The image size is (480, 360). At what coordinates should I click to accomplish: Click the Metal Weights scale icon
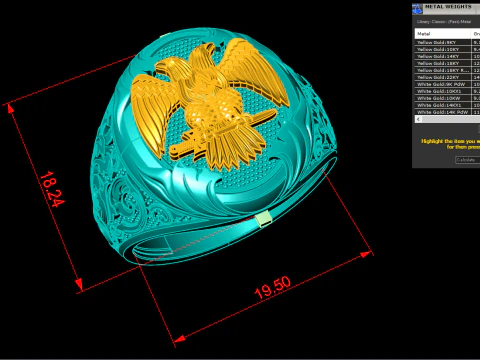pos(417,9)
